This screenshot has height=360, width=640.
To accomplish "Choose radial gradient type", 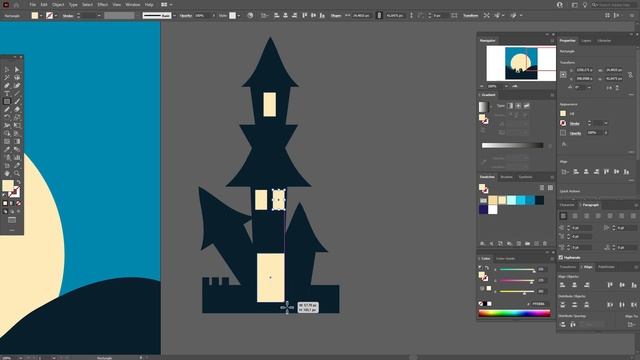I will click(x=518, y=106).
